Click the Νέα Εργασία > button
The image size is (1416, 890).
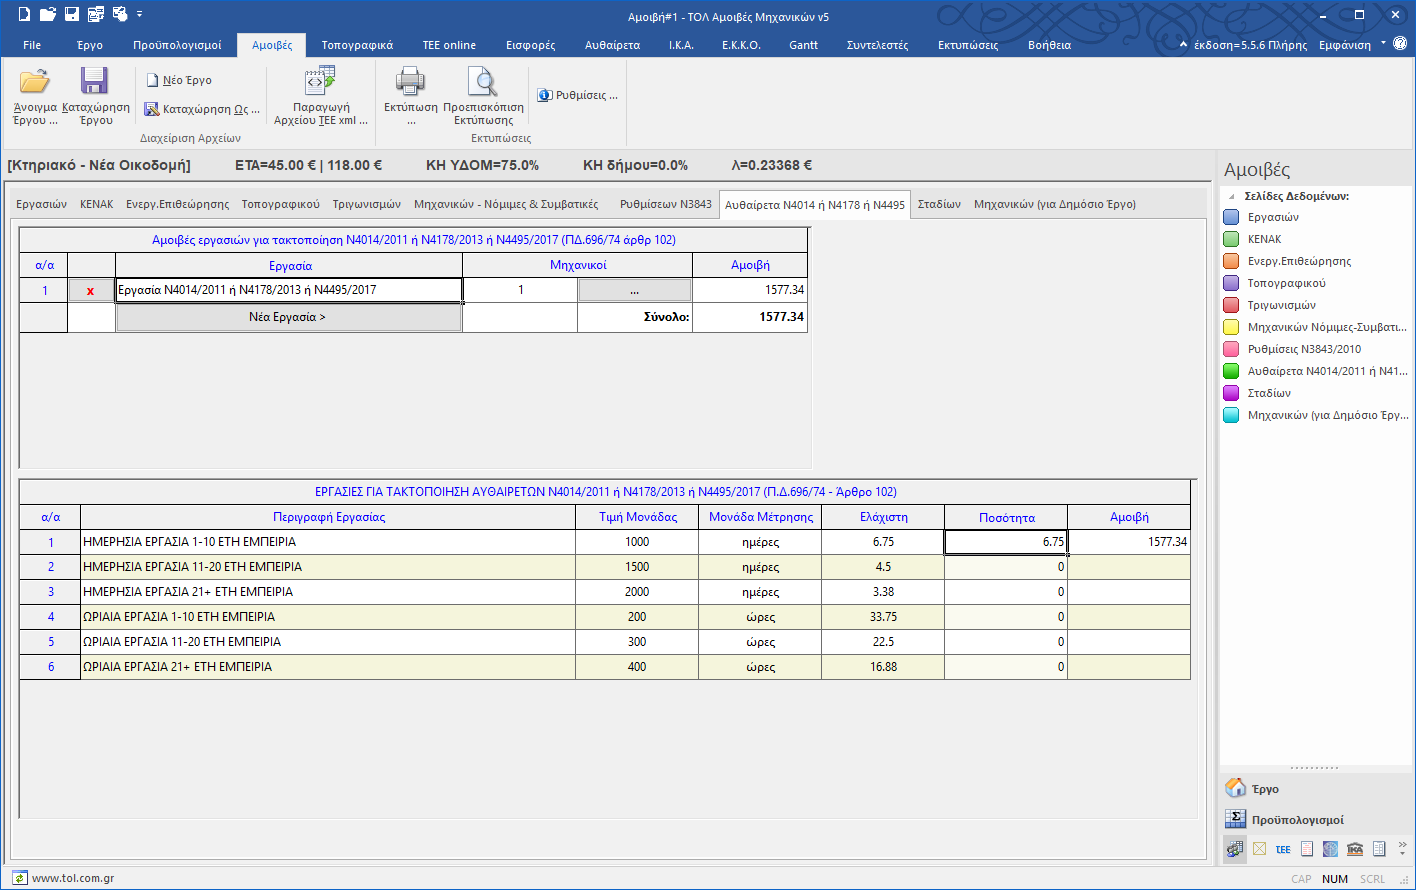[x=288, y=317]
